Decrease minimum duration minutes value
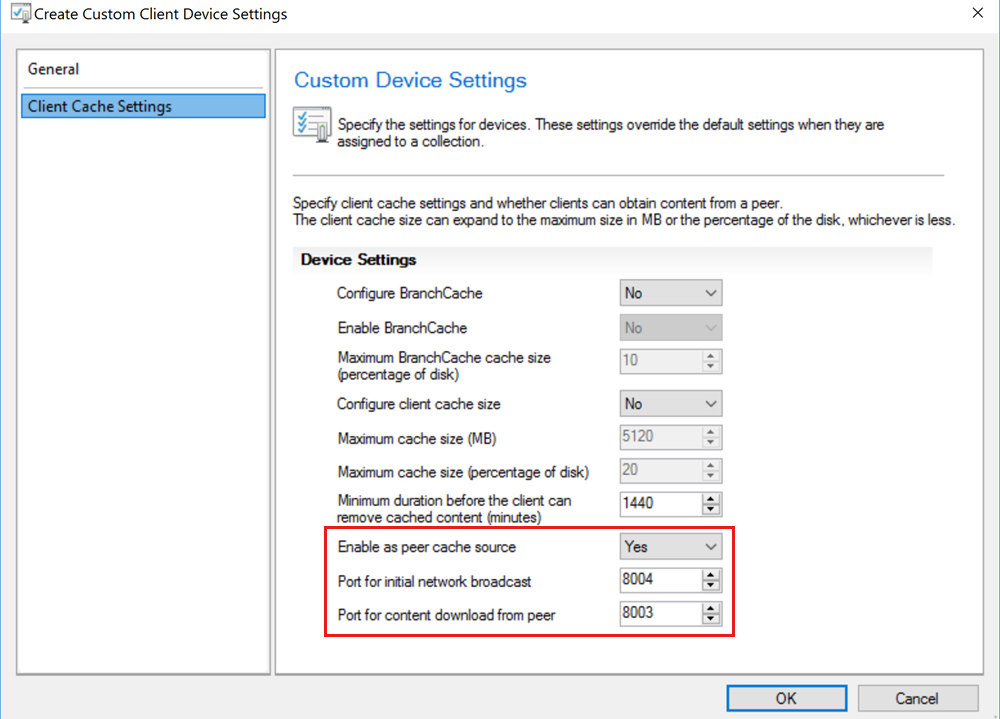 point(710,509)
